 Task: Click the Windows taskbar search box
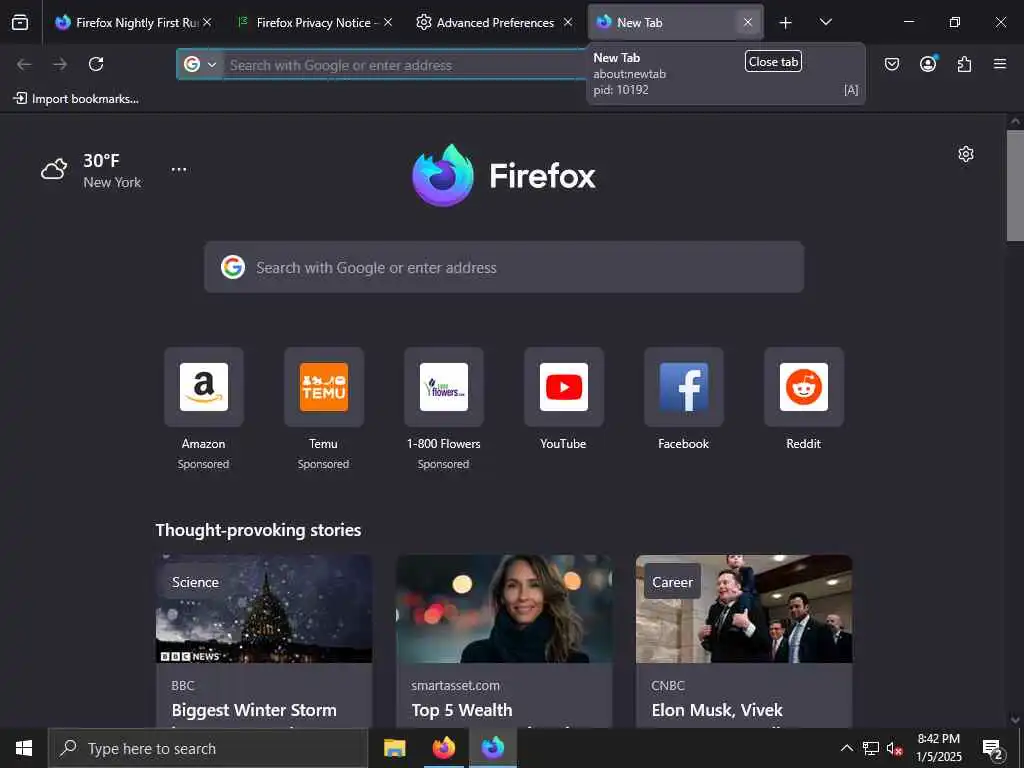pos(208,748)
